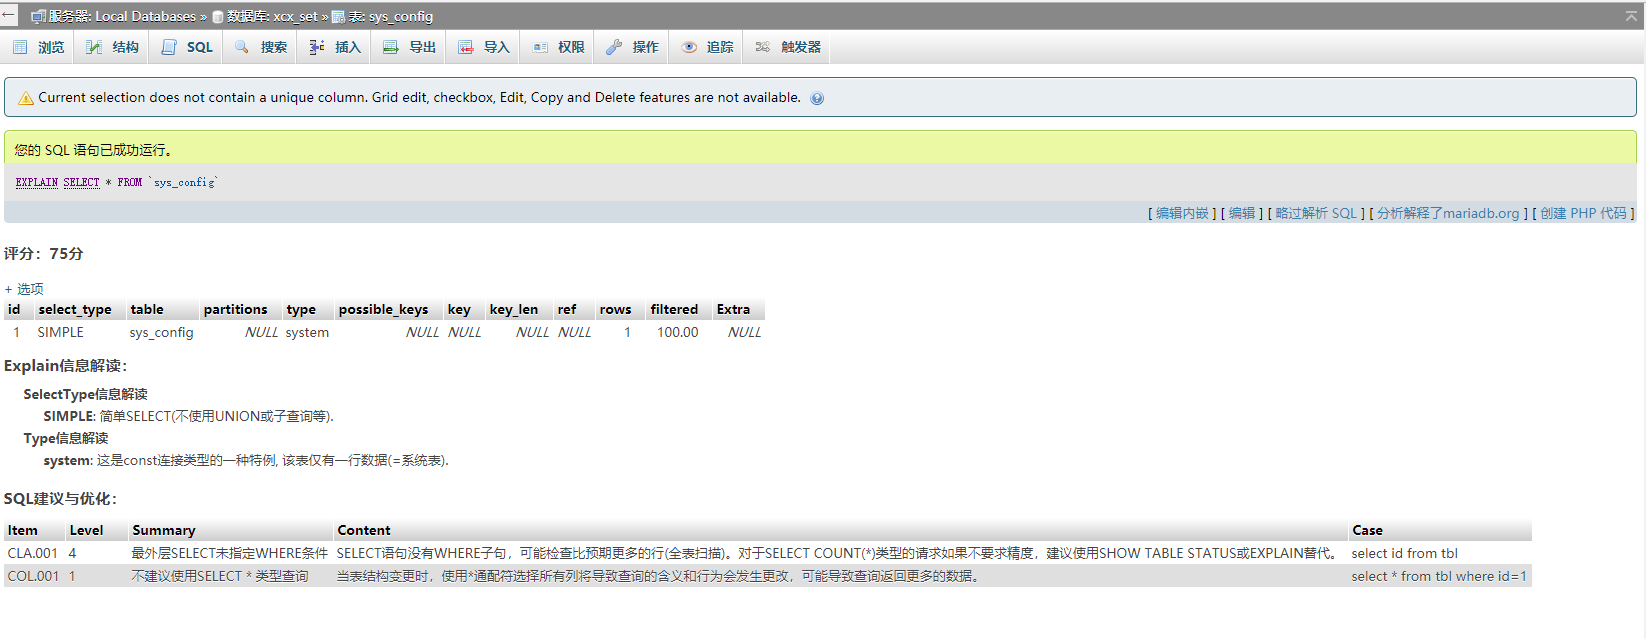Open the 浏览 tab
Screen dimensions: 1646x639
pyautogui.click(x=39, y=47)
